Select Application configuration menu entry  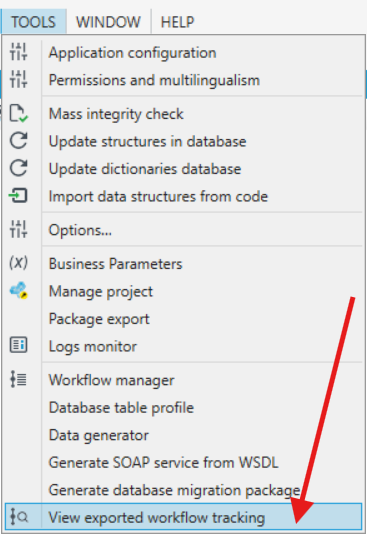[x=184, y=53]
